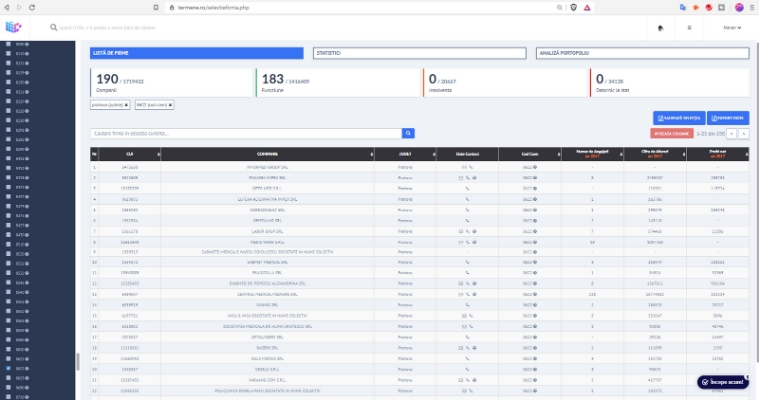Go to next page with the pagination arrow
Viewport: 759px width, 400px height.
[744, 134]
